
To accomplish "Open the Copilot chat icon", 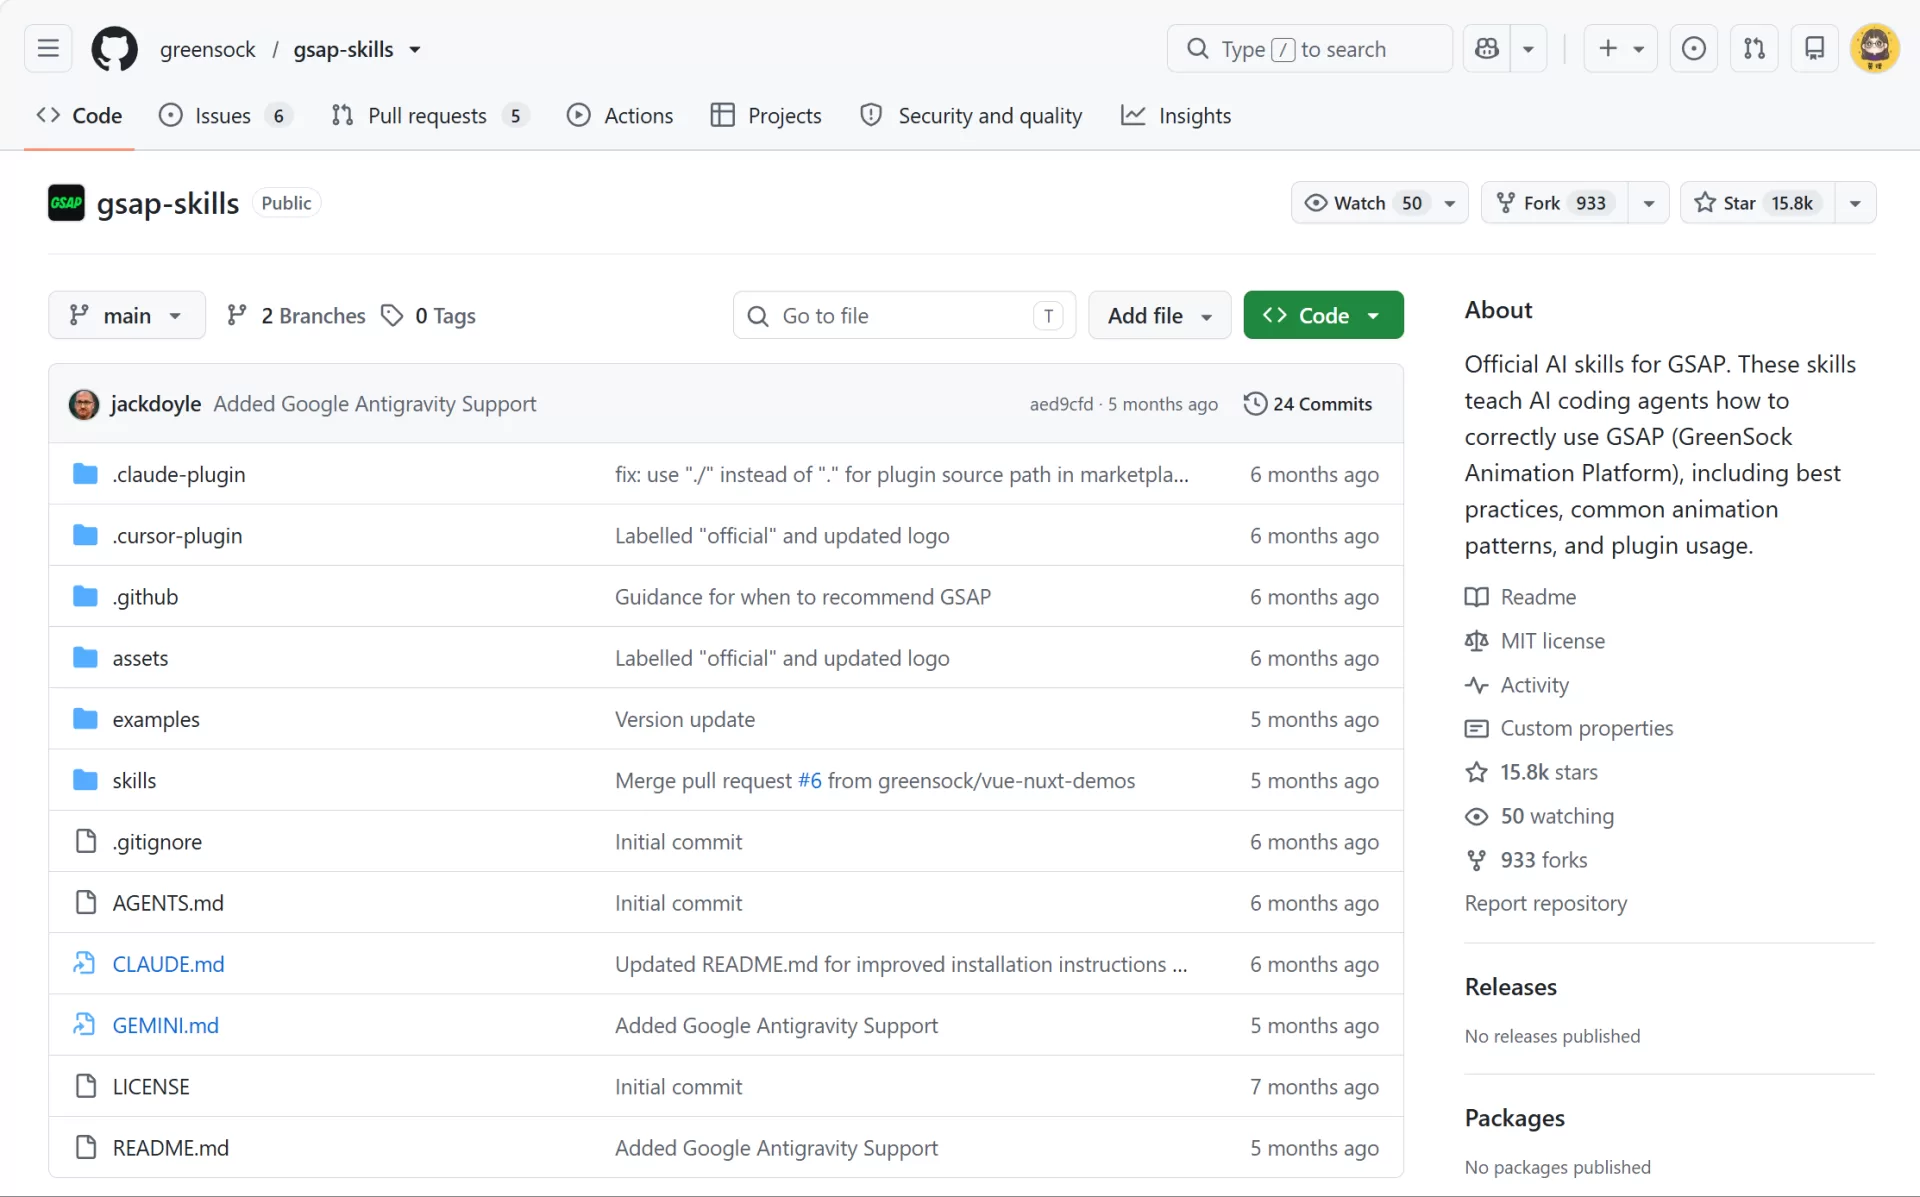I will (x=1487, y=48).
